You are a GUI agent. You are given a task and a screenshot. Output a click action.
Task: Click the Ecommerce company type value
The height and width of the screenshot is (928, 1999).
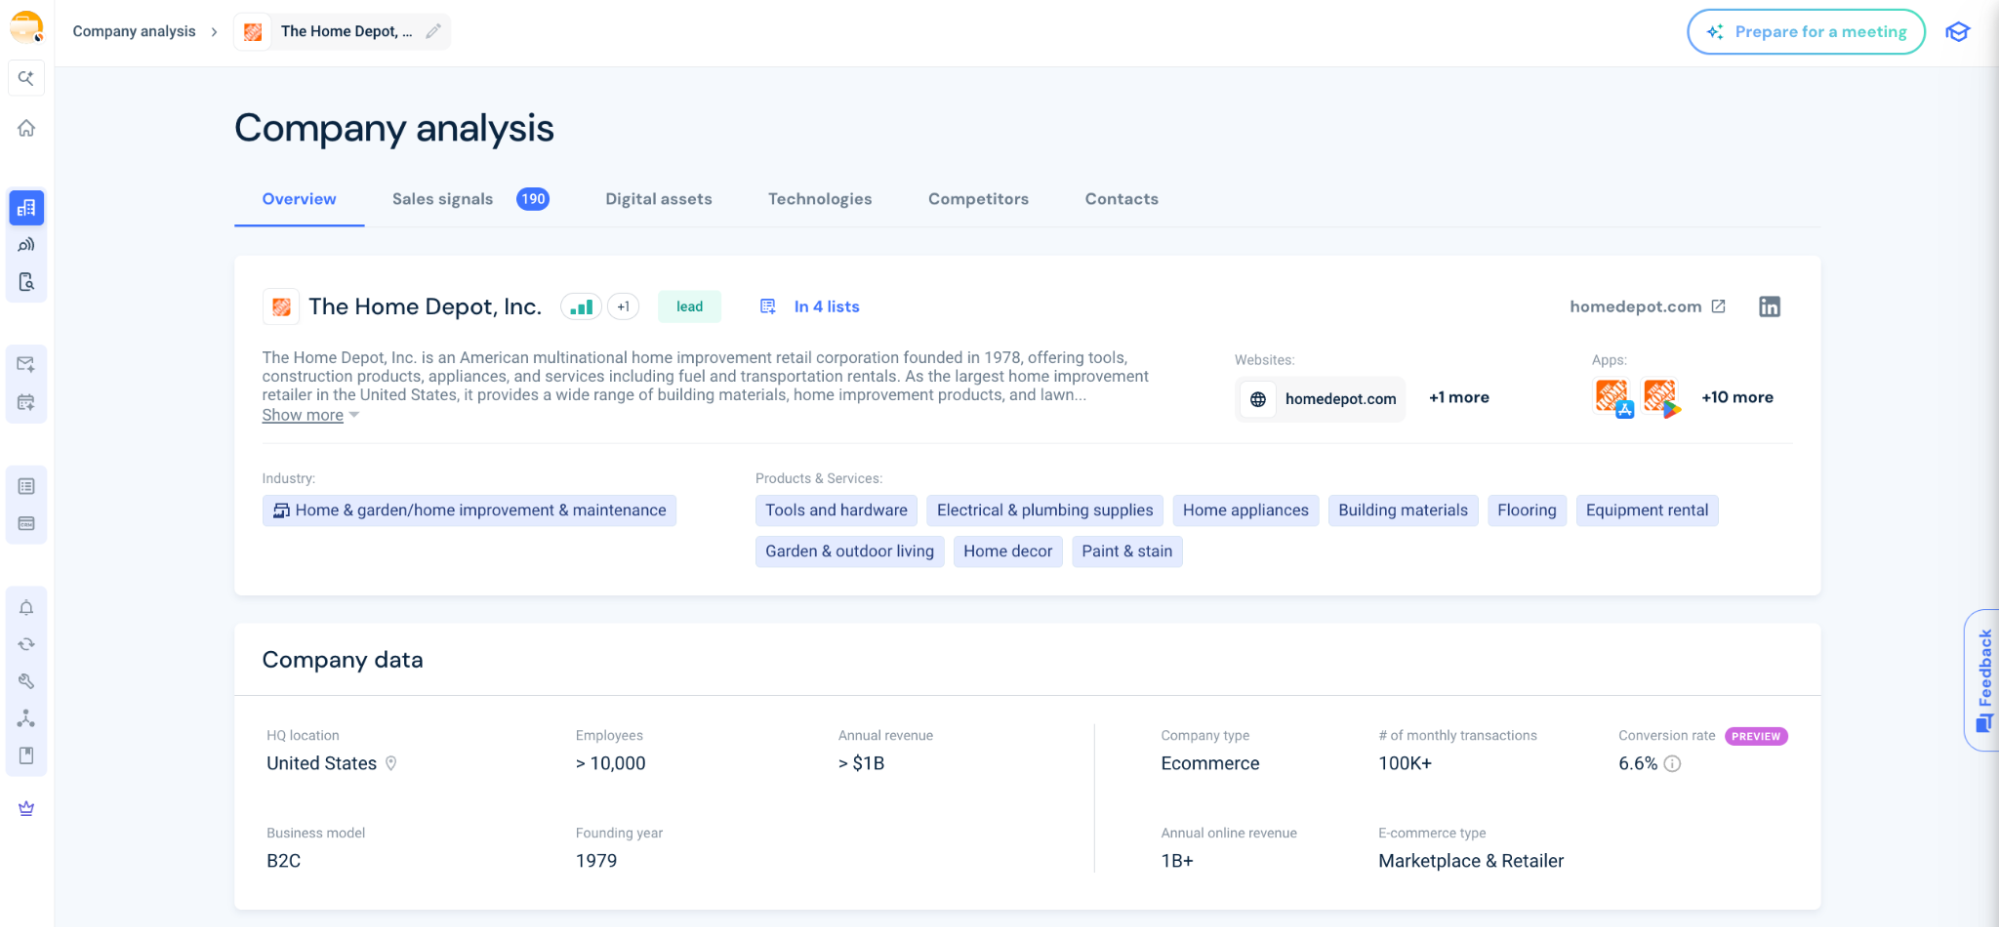(1210, 763)
